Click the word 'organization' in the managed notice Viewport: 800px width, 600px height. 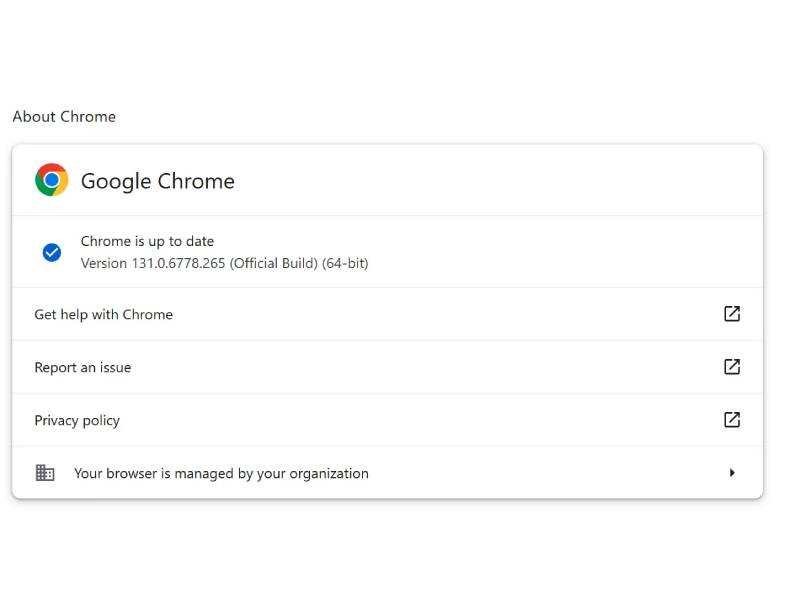point(329,473)
